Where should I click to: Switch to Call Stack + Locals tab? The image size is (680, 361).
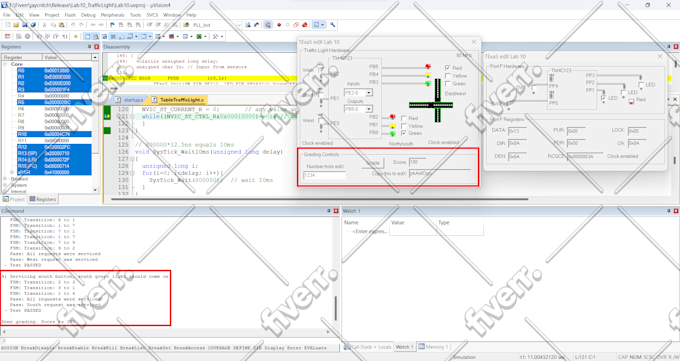point(368,347)
